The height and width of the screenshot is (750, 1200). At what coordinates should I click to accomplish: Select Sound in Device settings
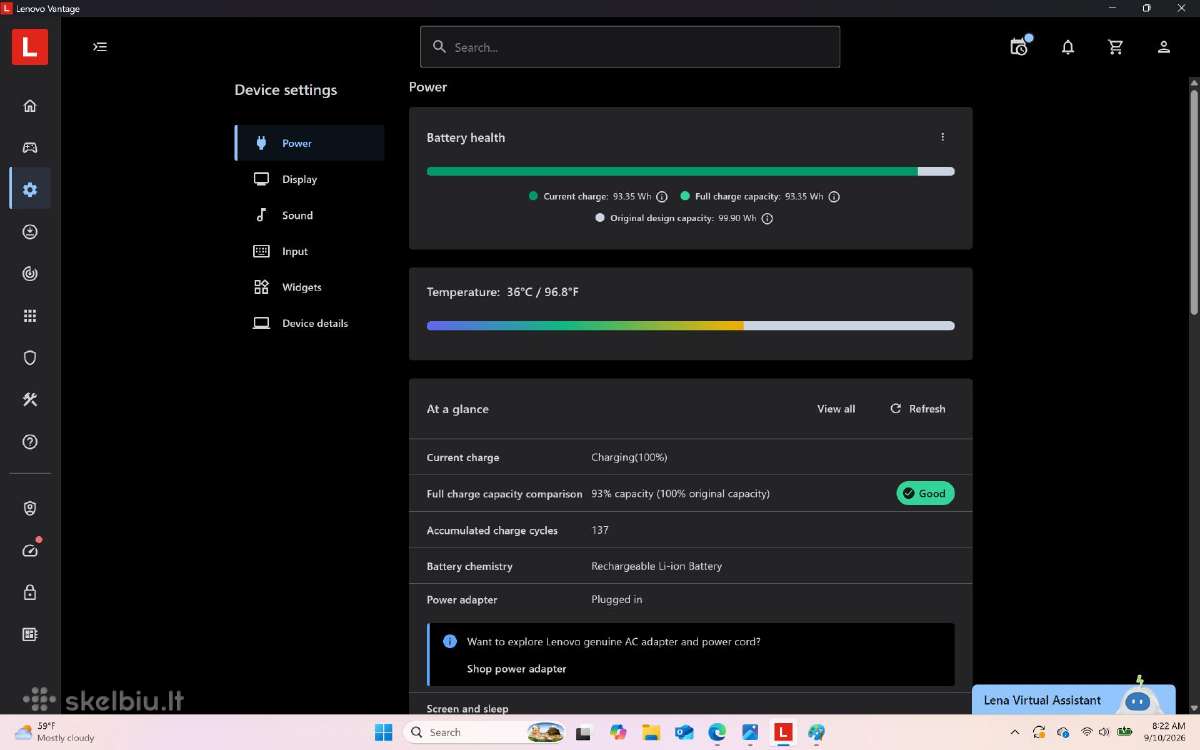click(x=310, y=215)
